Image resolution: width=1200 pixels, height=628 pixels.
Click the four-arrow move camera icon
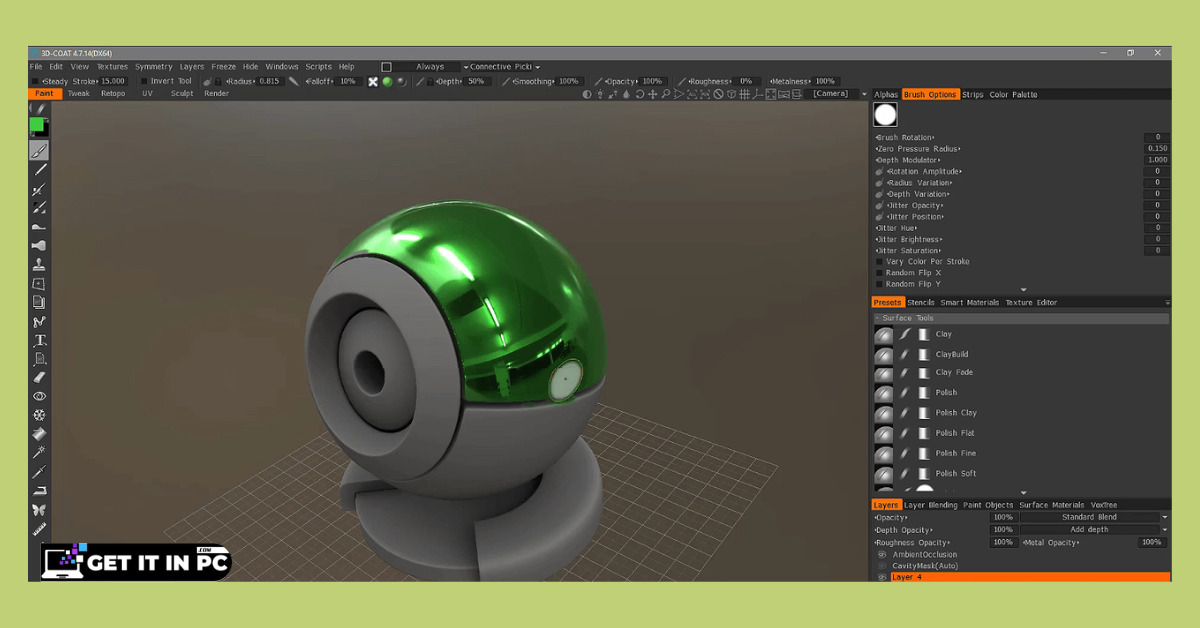652,94
